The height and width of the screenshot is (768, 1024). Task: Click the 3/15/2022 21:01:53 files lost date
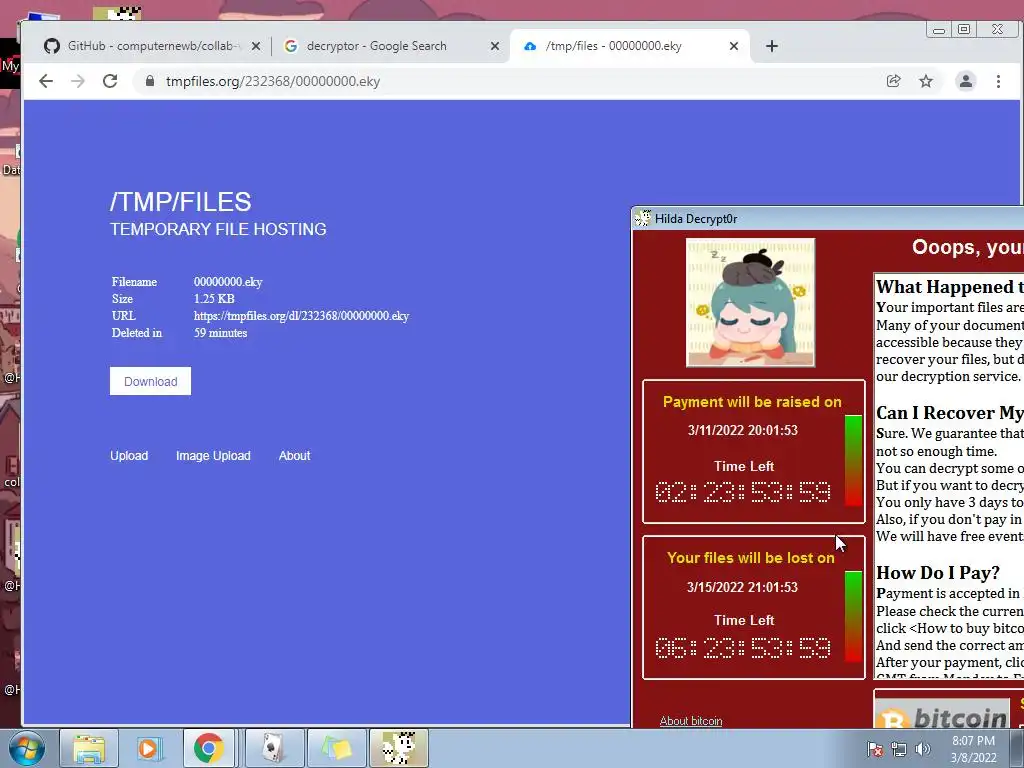tap(743, 587)
